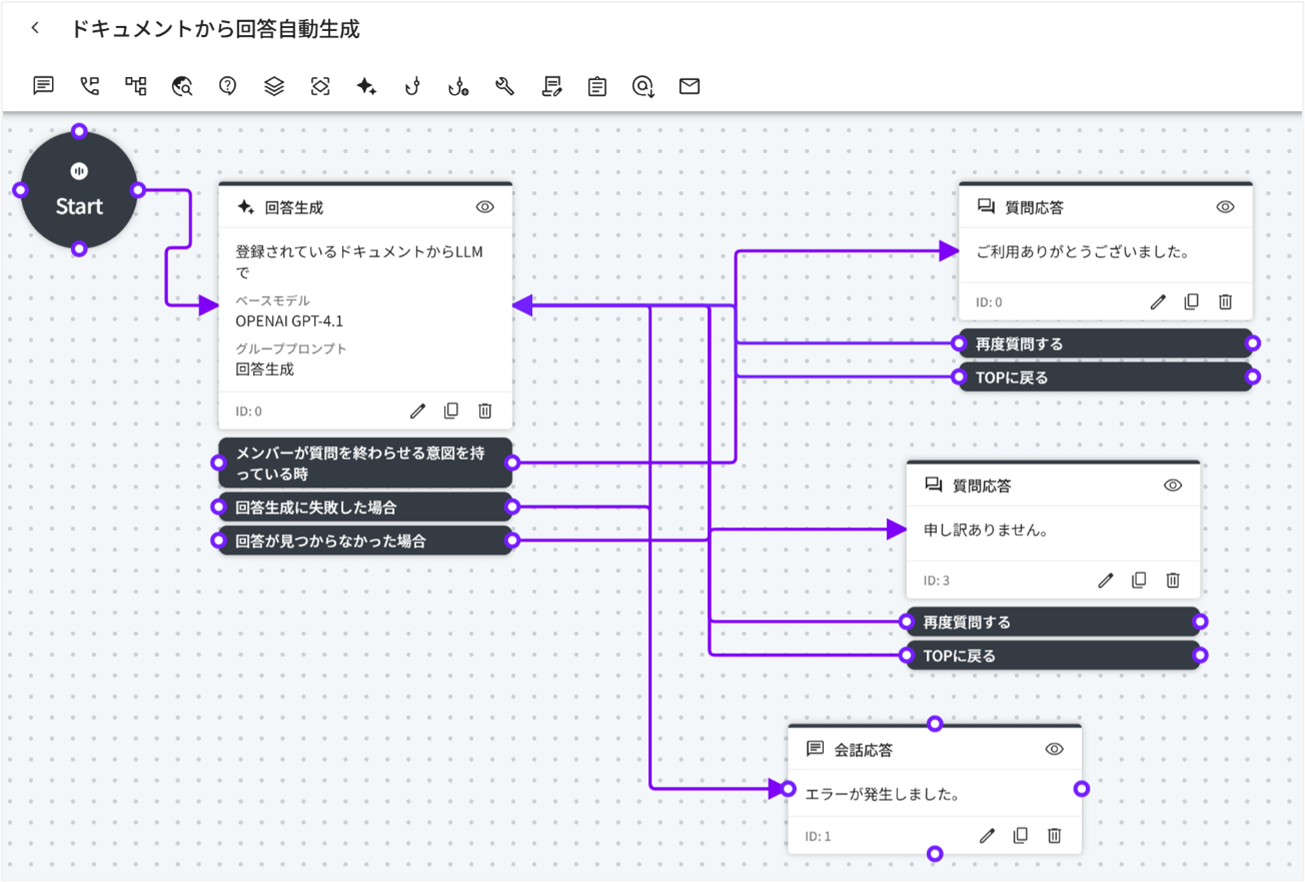The image size is (1305, 882).
Task: Toggle eye icon on 会話応答 node
Action: coord(1054,749)
